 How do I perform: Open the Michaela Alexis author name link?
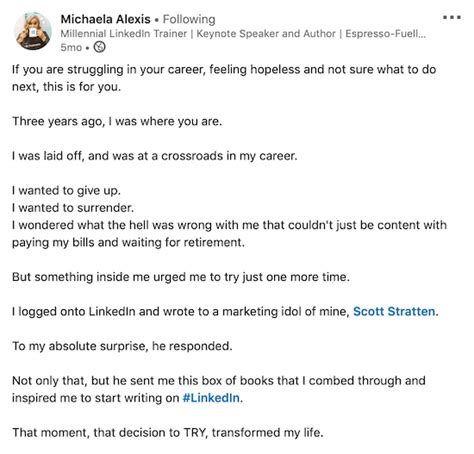click(105, 19)
